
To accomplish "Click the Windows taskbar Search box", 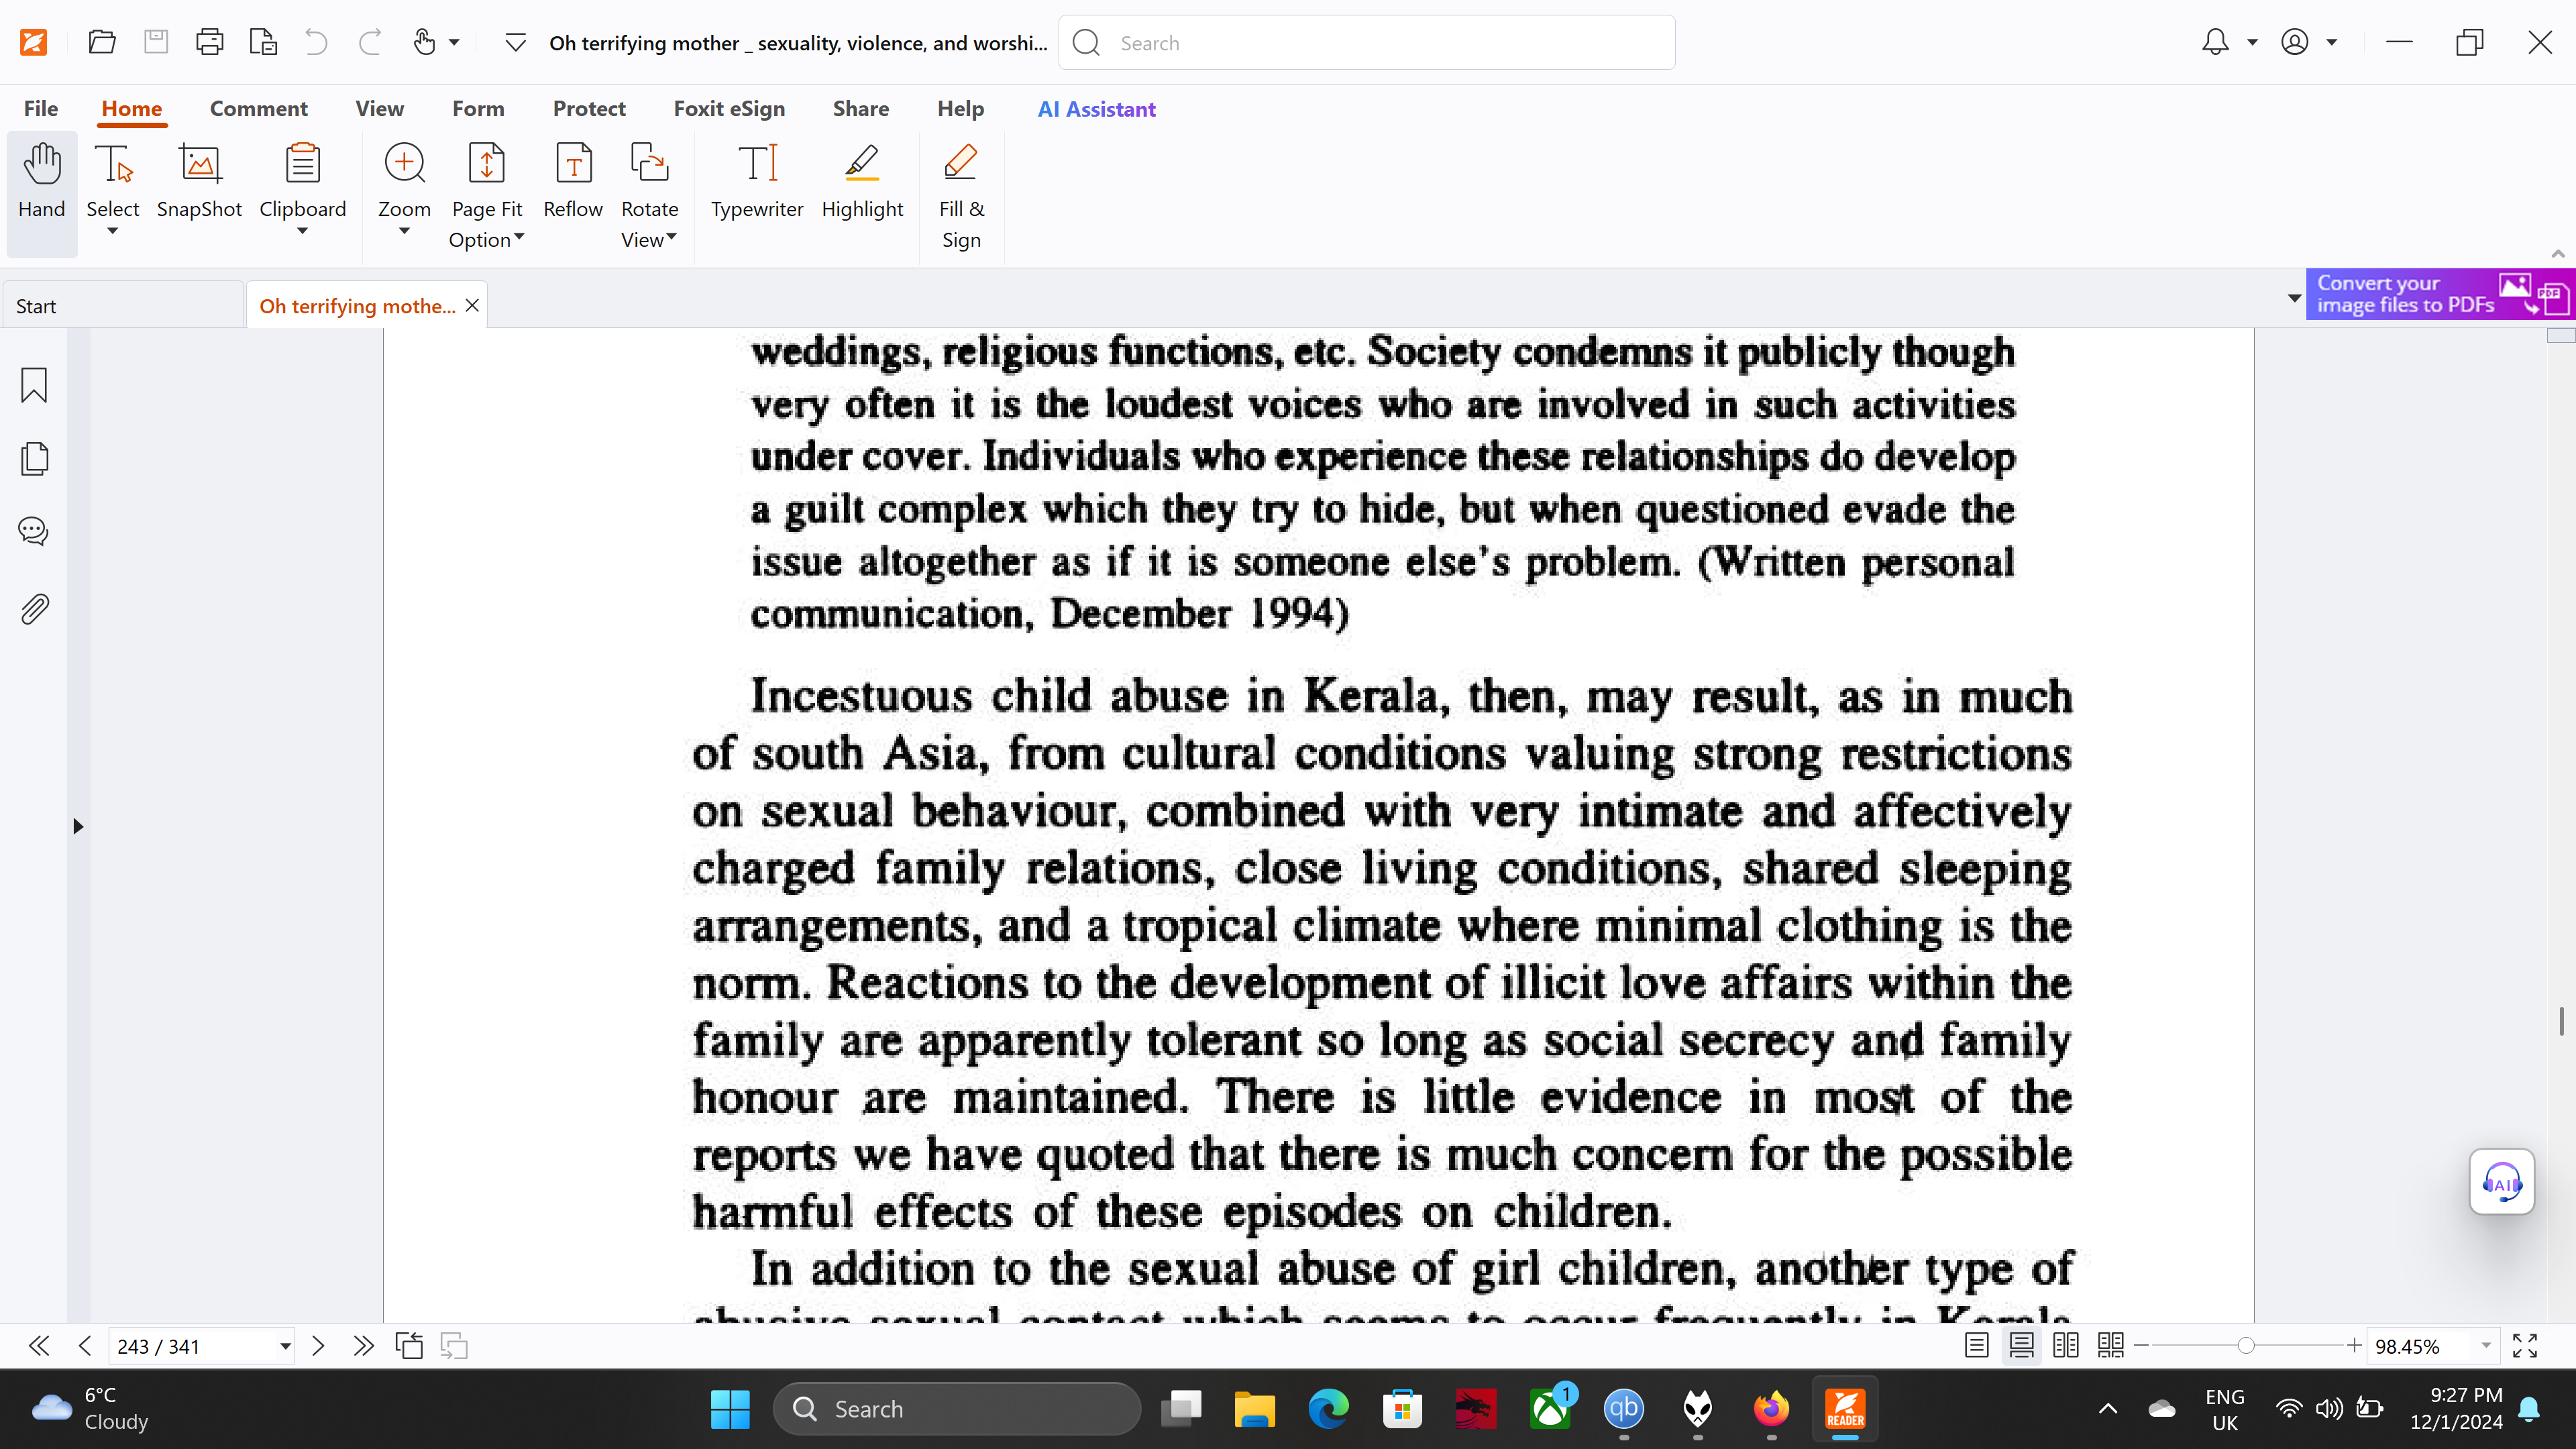I will (957, 1409).
